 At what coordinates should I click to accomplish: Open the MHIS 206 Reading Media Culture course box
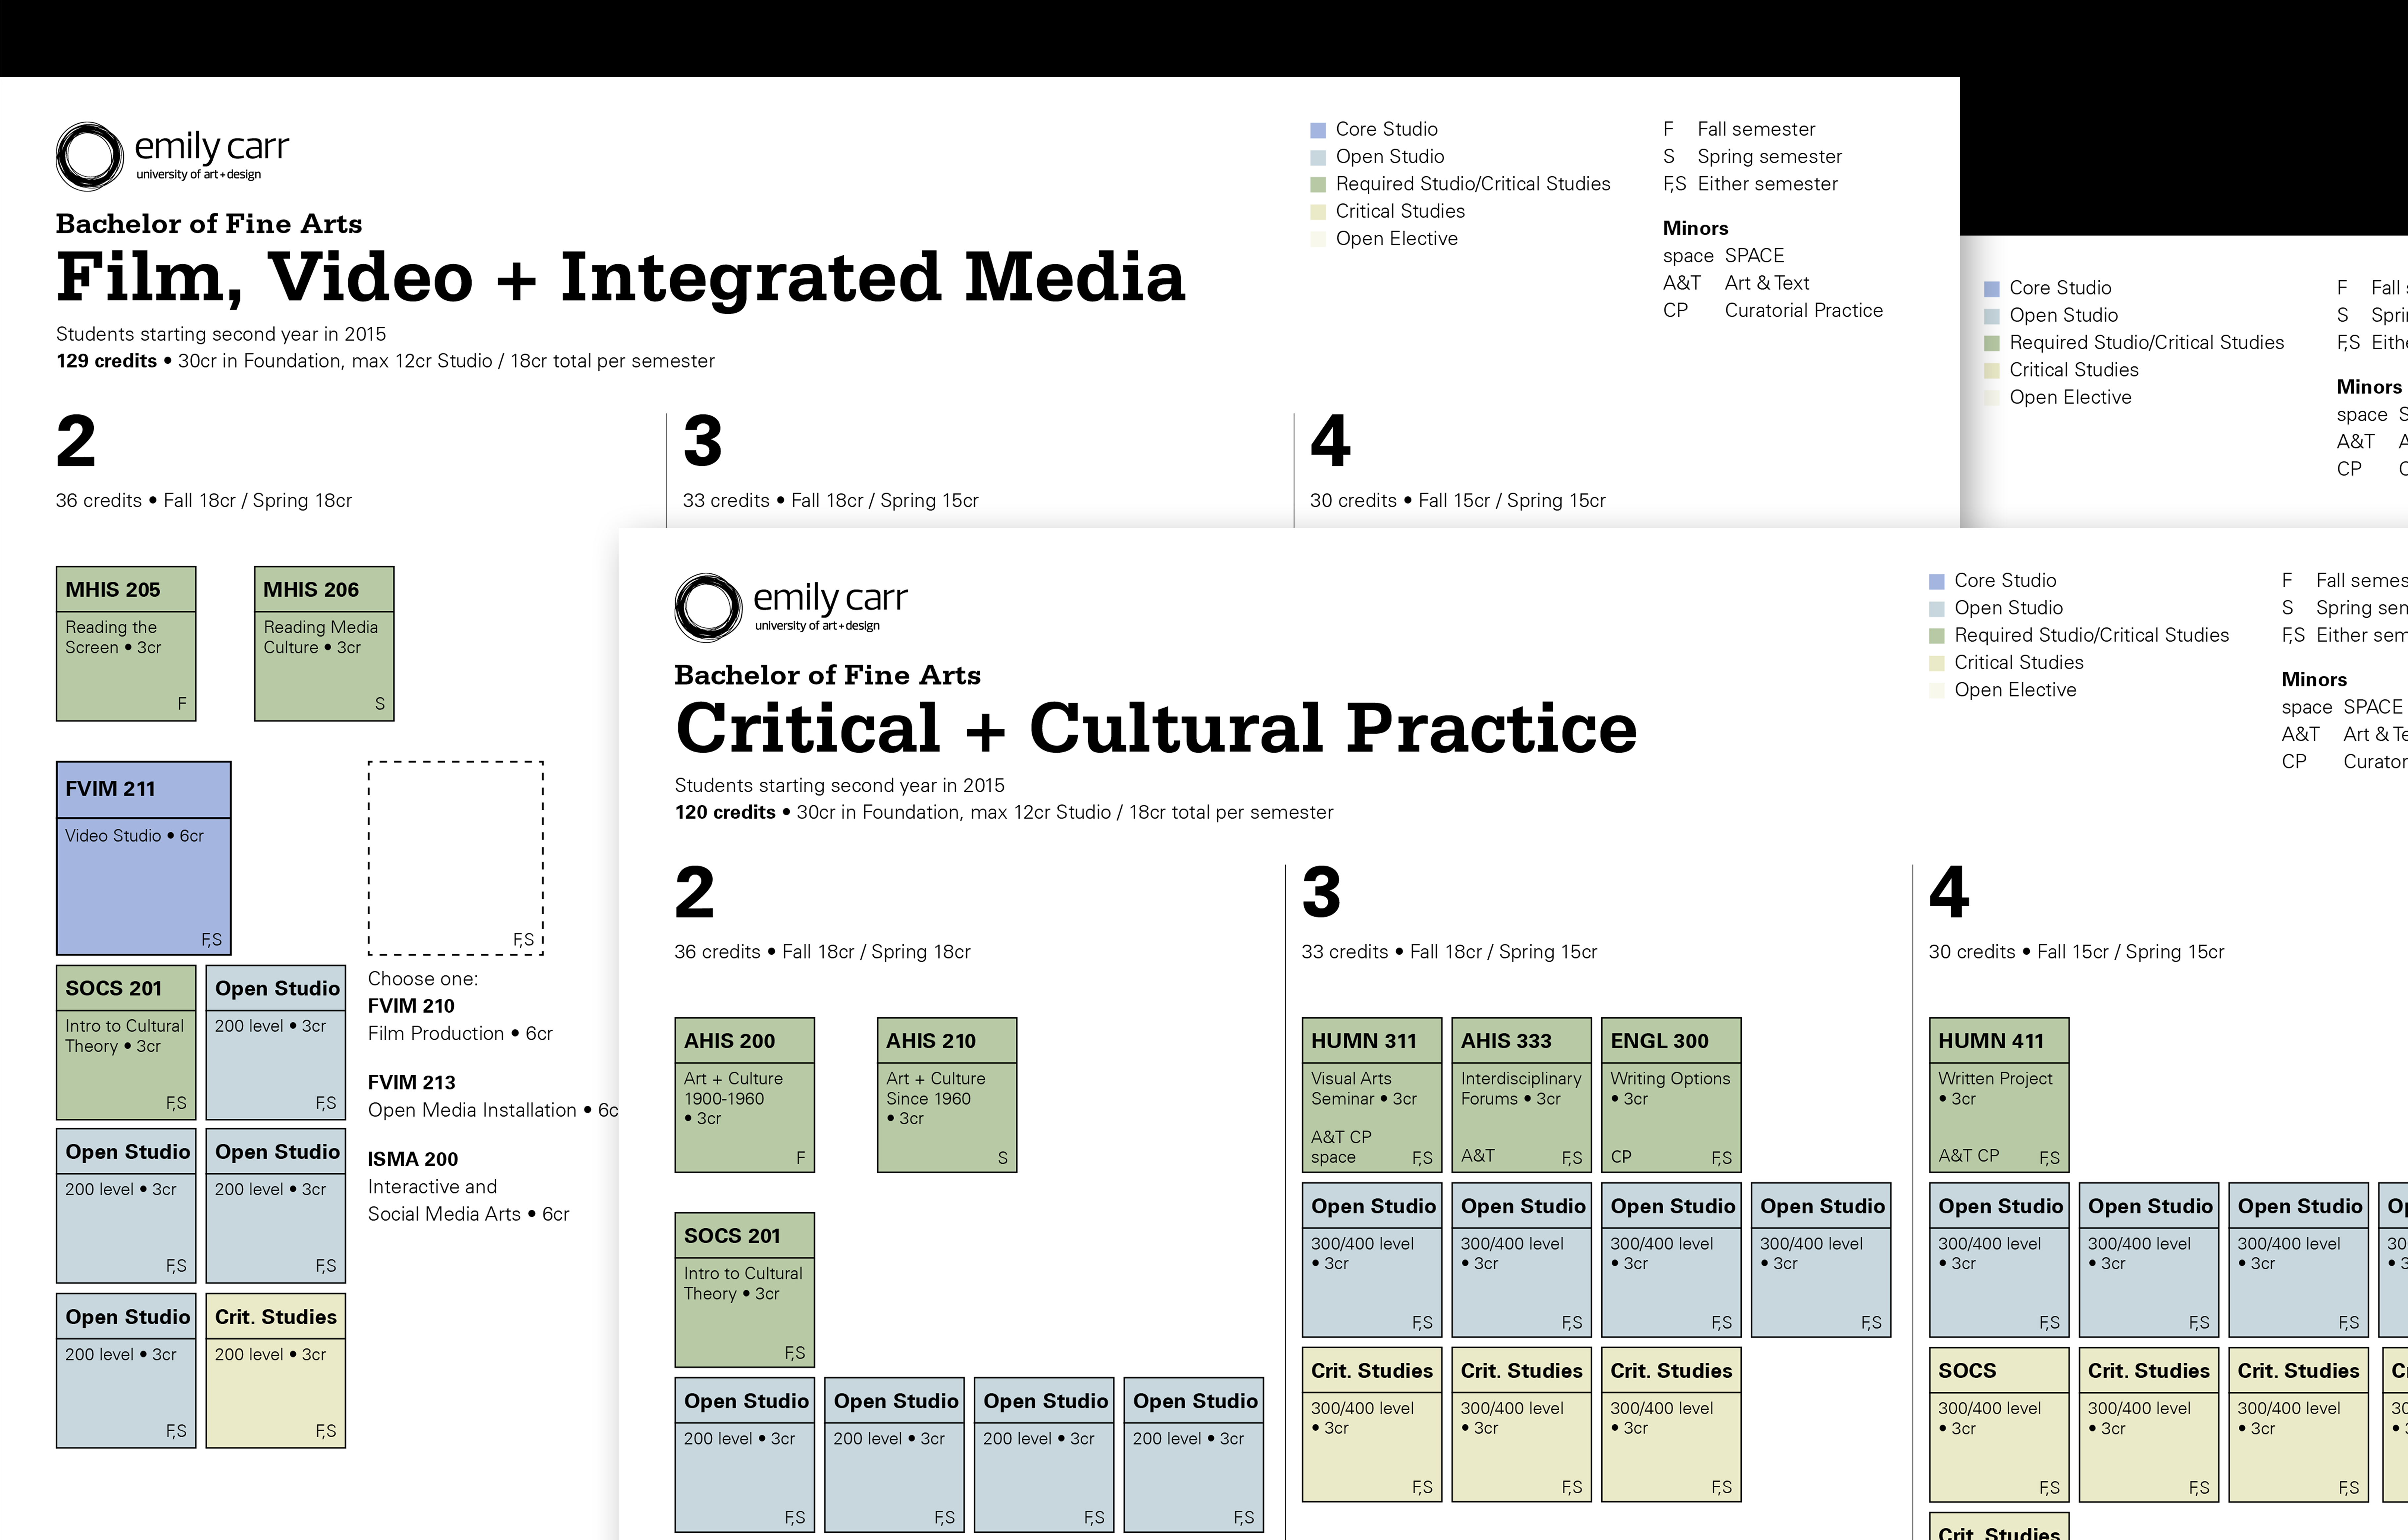pos(324,644)
